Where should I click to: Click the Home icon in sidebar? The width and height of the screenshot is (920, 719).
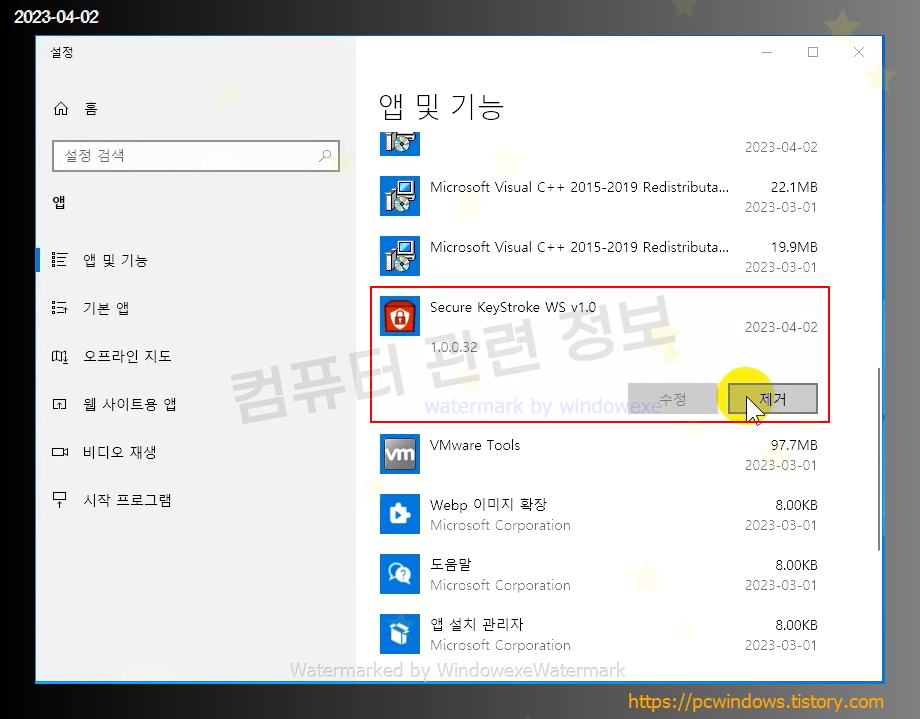[61, 109]
